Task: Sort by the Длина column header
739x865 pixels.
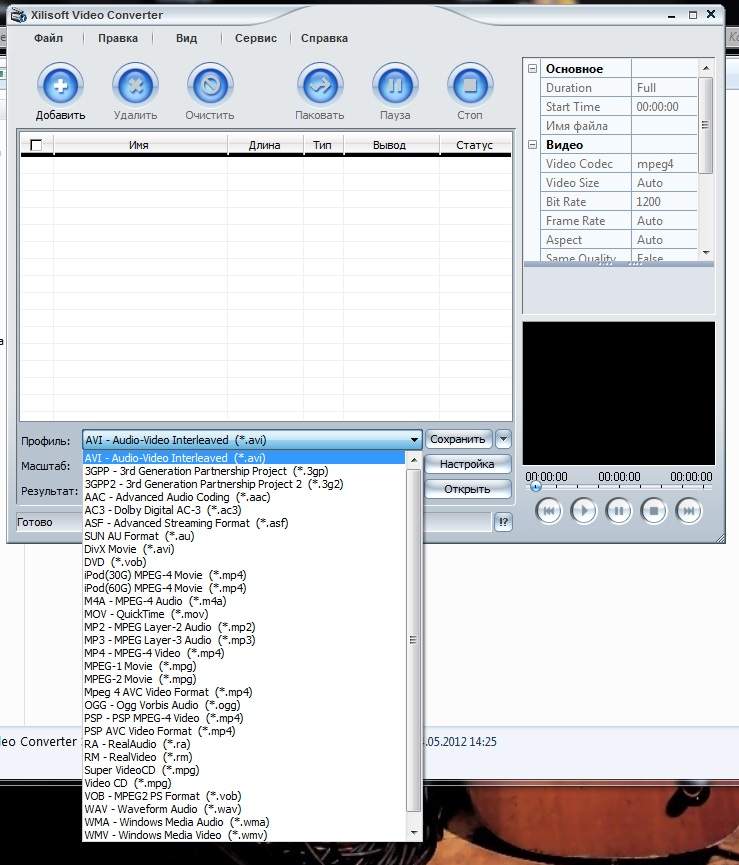Action: pos(265,145)
